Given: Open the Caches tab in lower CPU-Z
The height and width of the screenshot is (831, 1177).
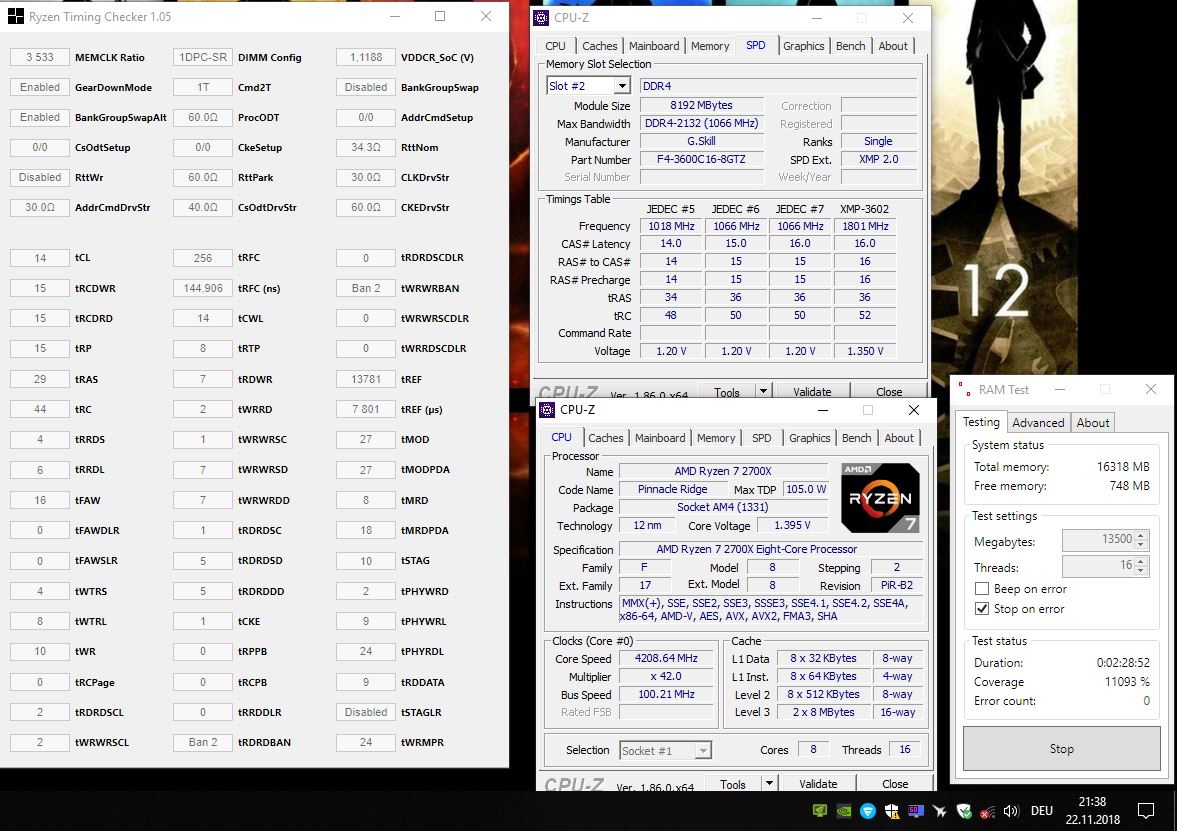Looking at the screenshot, I should (605, 438).
